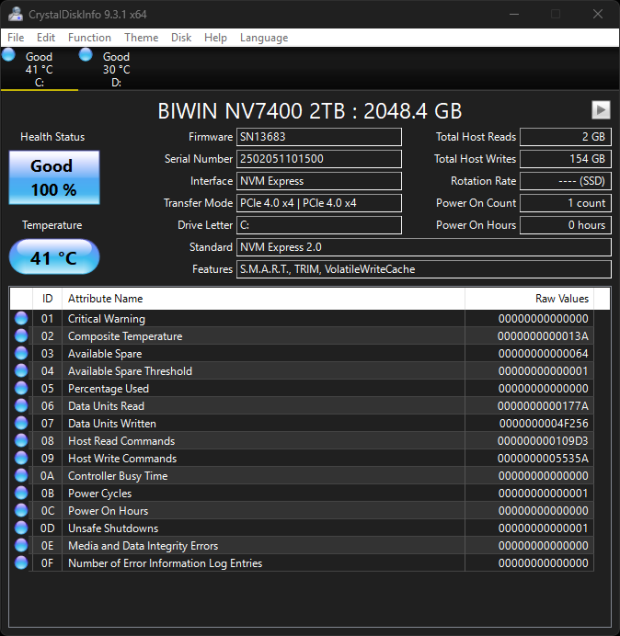Click the health orb above drive D:
Screen dimensions: 620x636
tap(86, 56)
